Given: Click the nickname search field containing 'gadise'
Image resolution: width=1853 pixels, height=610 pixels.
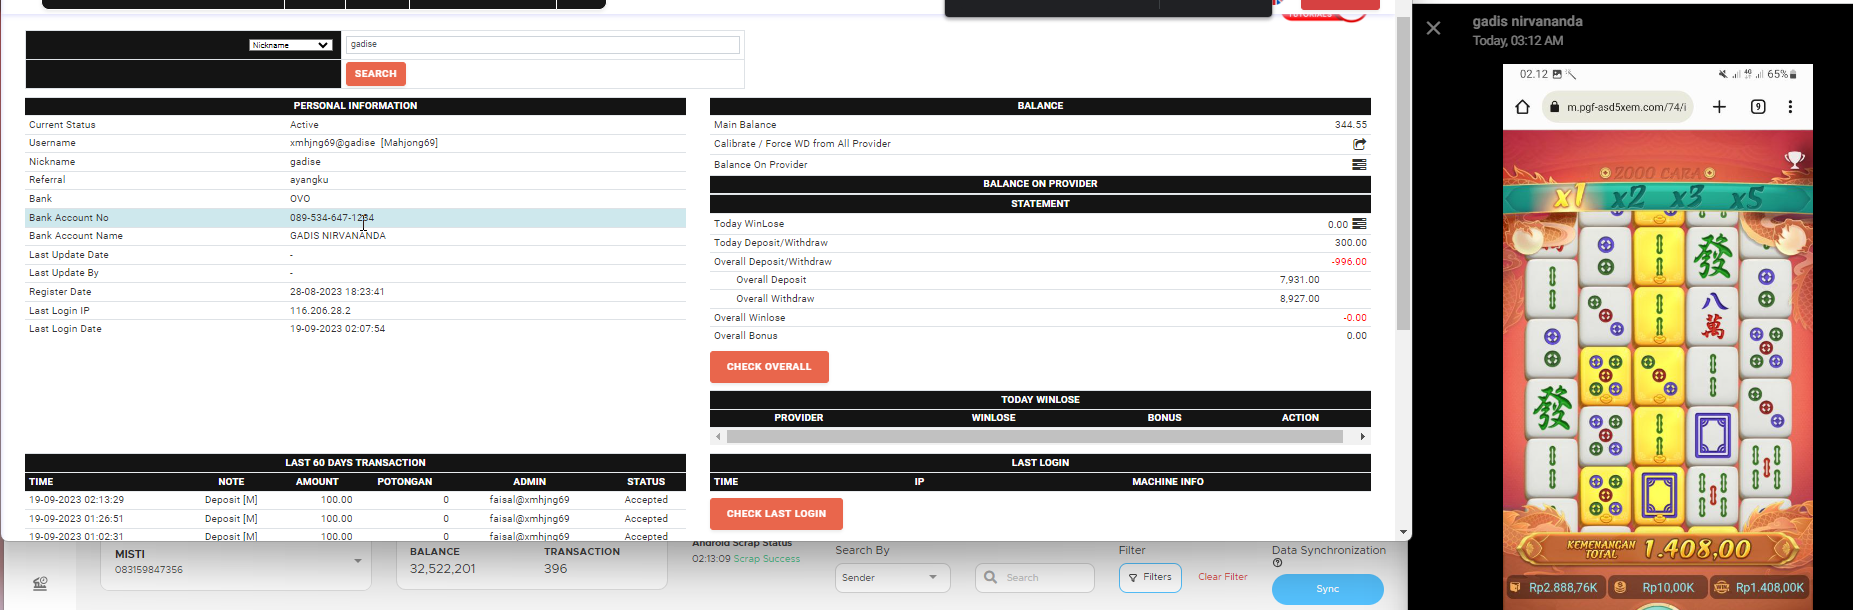Looking at the screenshot, I should [543, 45].
